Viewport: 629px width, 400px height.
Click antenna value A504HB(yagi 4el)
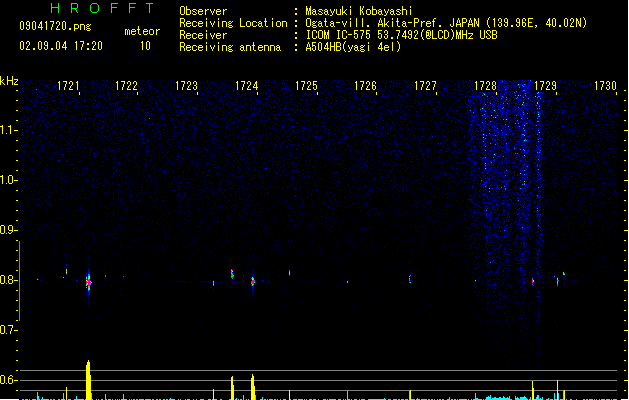[x=353, y=47]
